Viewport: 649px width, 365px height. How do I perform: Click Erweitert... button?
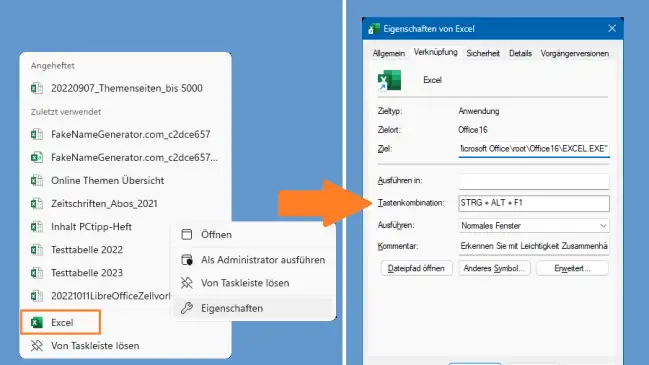572,268
